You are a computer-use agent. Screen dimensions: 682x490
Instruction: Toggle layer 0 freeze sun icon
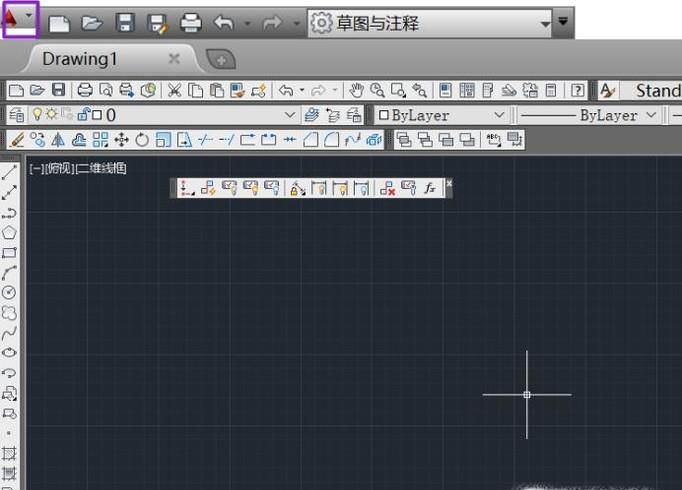pyautogui.click(x=52, y=114)
